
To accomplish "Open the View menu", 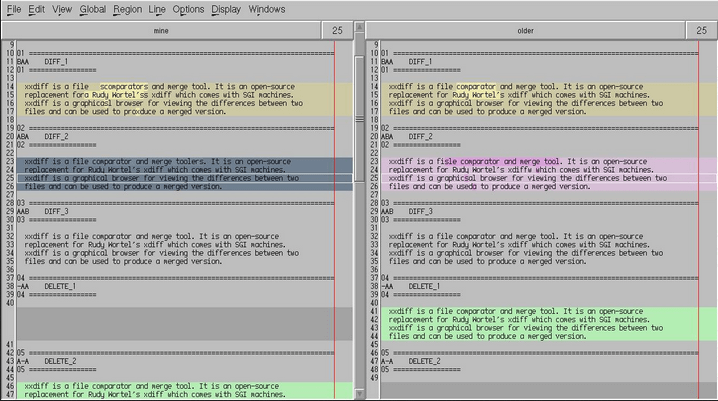I will pos(62,9).
